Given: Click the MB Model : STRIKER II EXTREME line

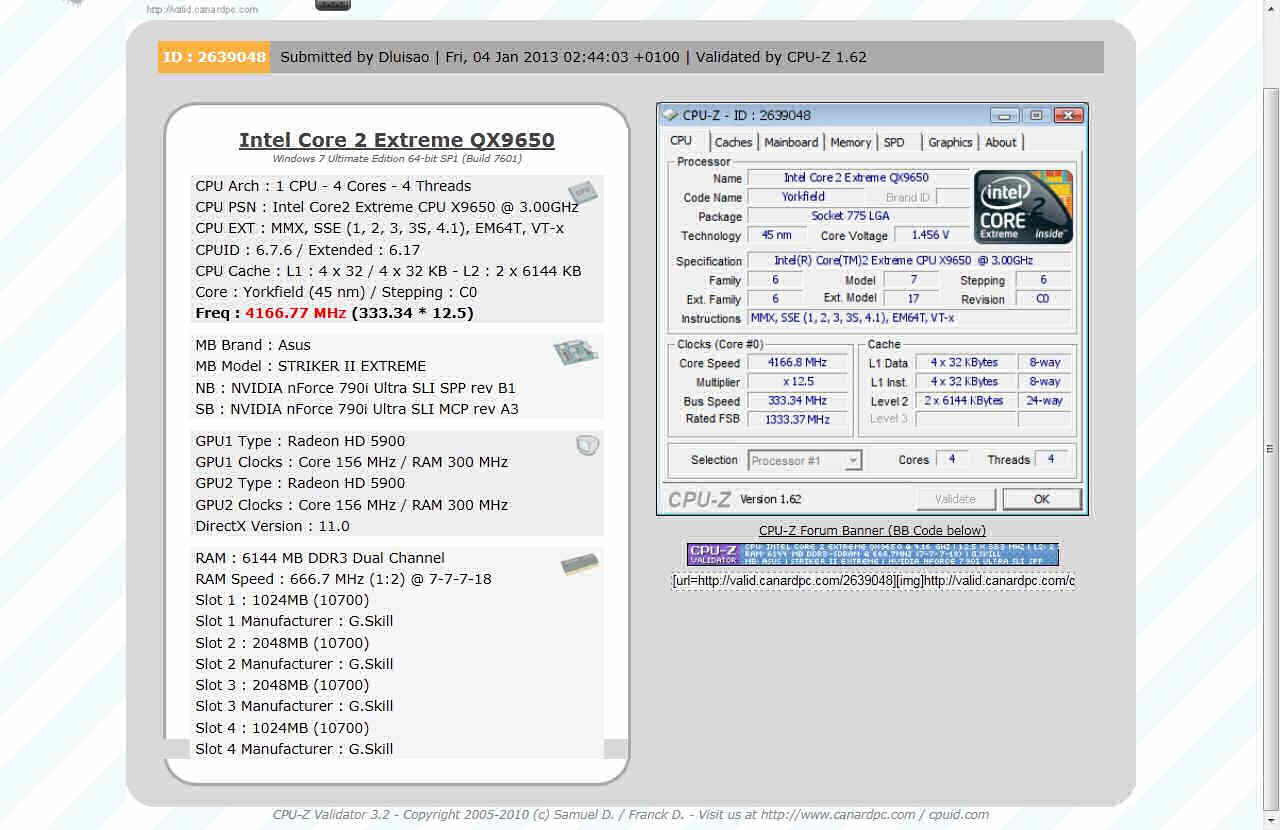Looking at the screenshot, I should point(311,366).
